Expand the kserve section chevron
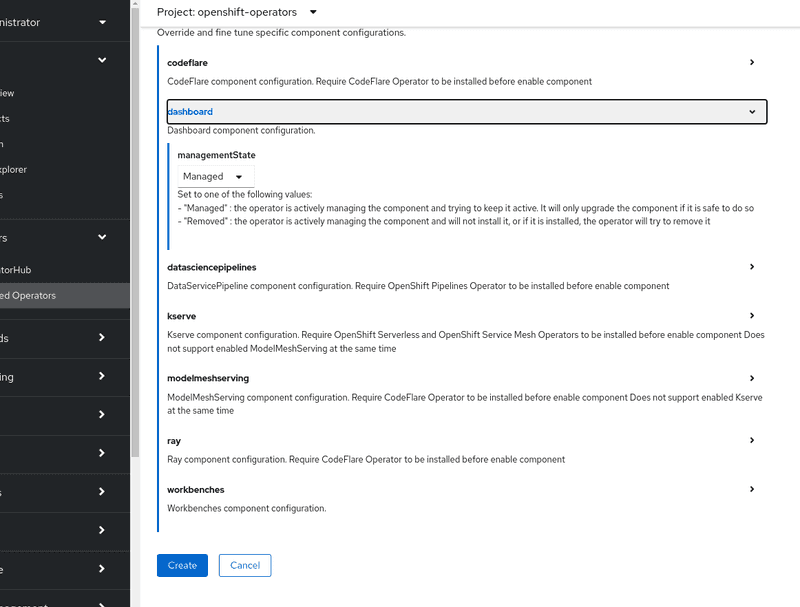 (752, 316)
